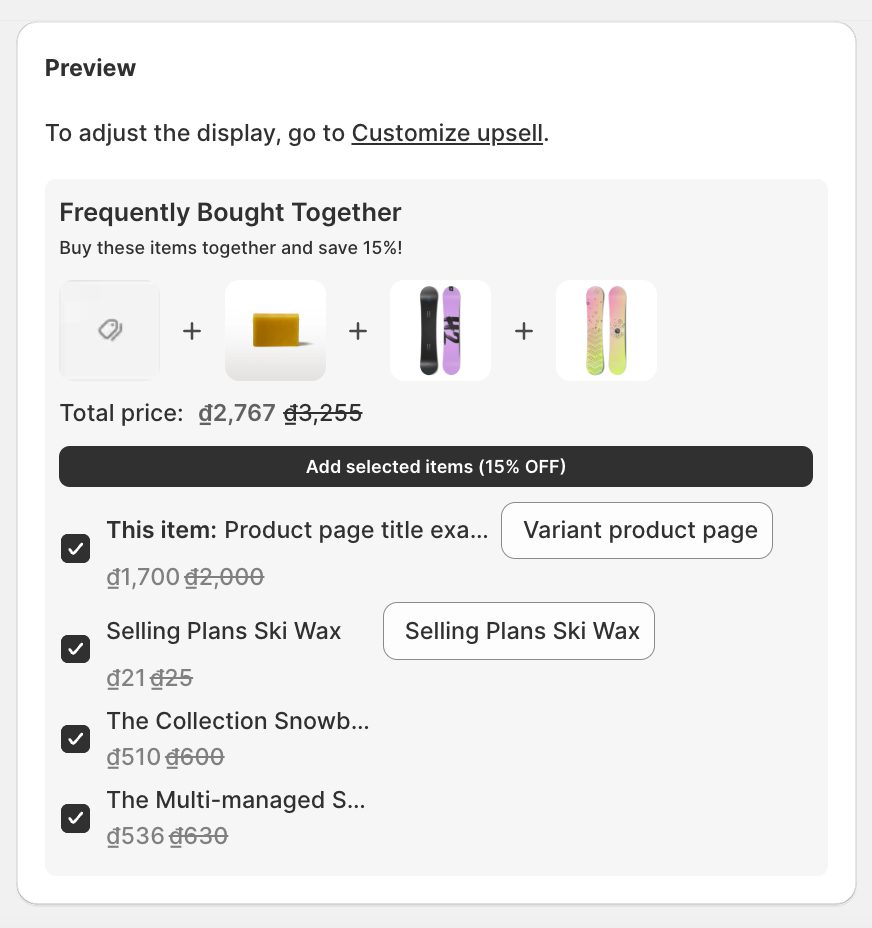Uncheck the Selling Plans Ski Wax checkbox
Viewport: 872px width, 928px height.
click(x=76, y=649)
